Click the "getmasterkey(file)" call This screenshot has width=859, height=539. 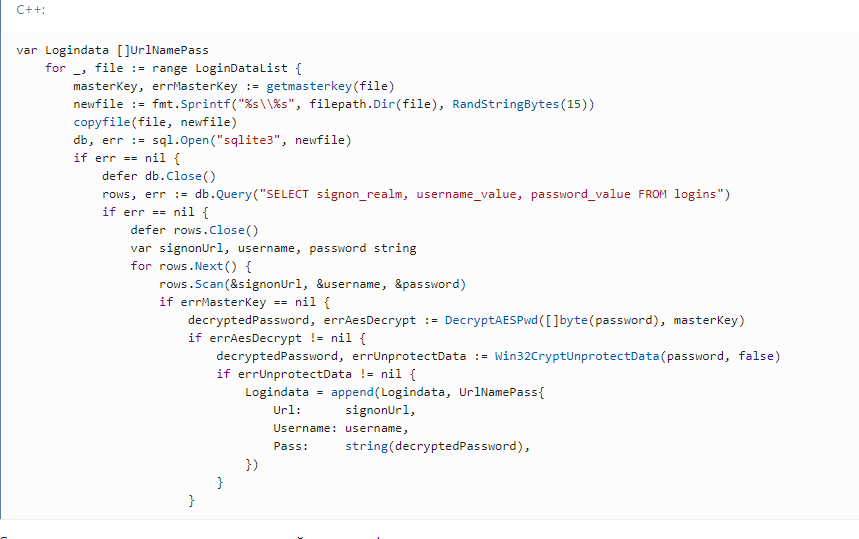coord(330,87)
